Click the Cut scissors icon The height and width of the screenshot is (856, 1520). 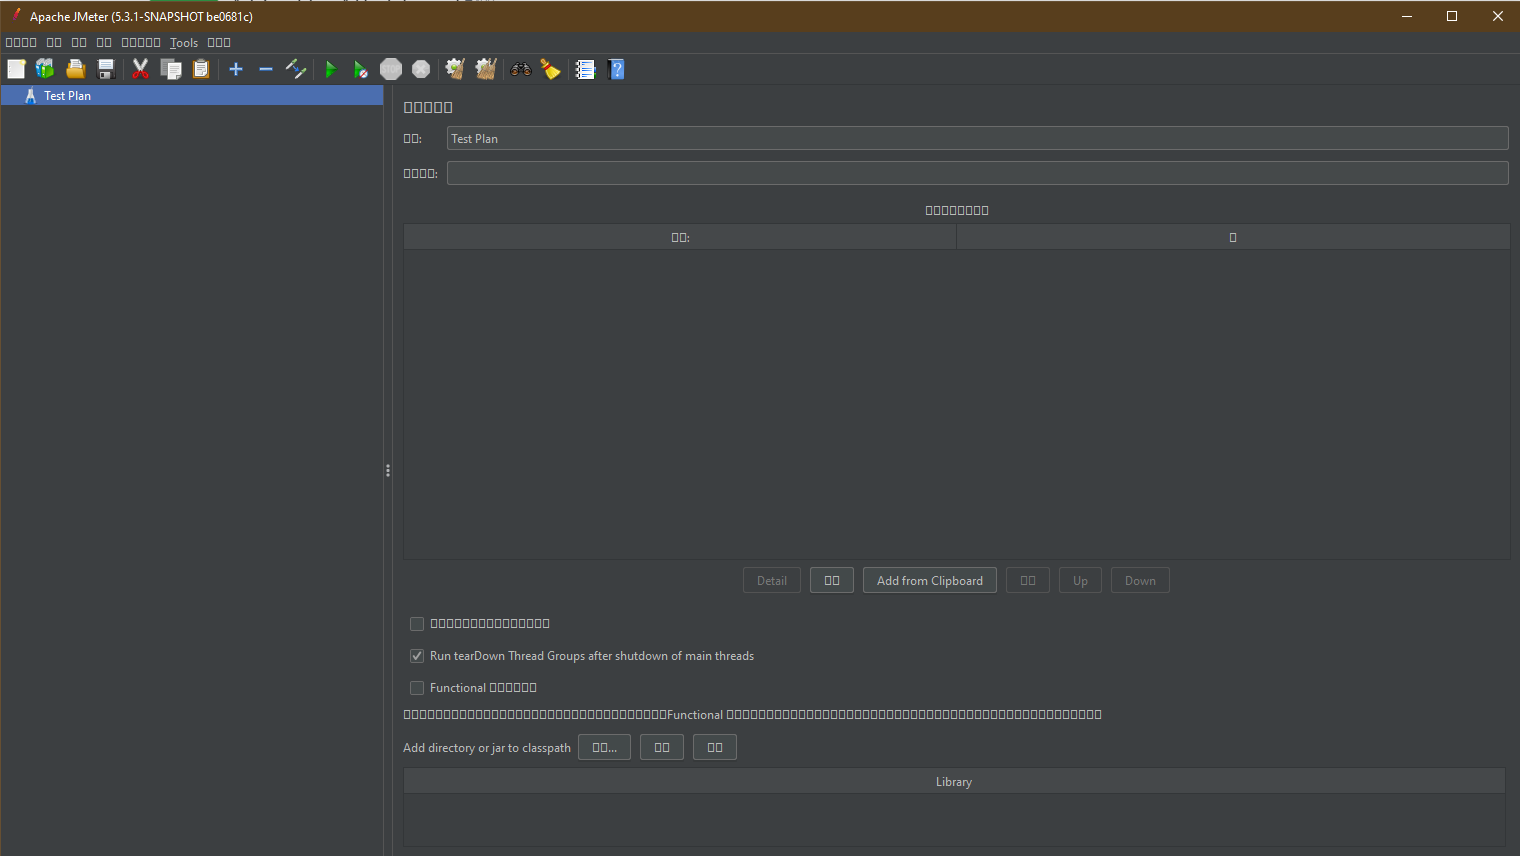click(140, 69)
